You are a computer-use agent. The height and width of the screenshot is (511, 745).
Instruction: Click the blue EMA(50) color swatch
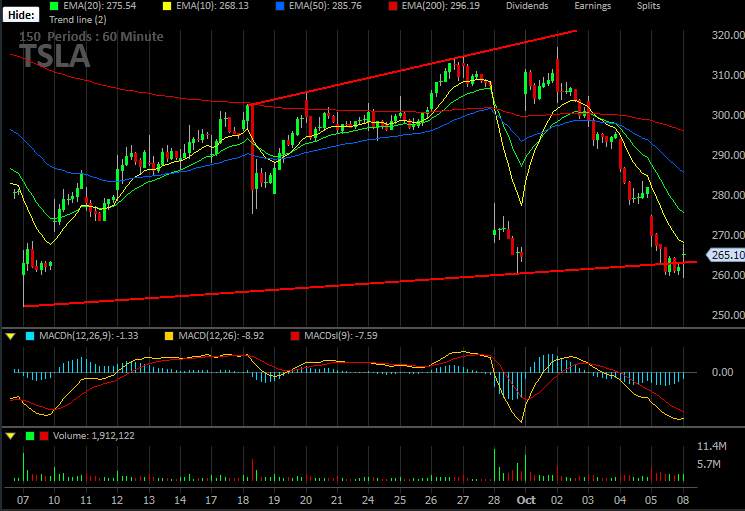(x=280, y=6)
